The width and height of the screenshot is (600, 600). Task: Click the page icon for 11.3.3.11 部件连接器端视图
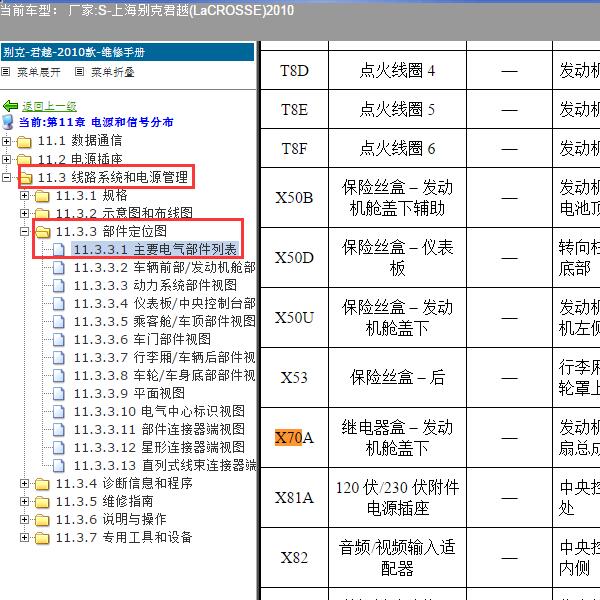pyautogui.click(x=59, y=429)
